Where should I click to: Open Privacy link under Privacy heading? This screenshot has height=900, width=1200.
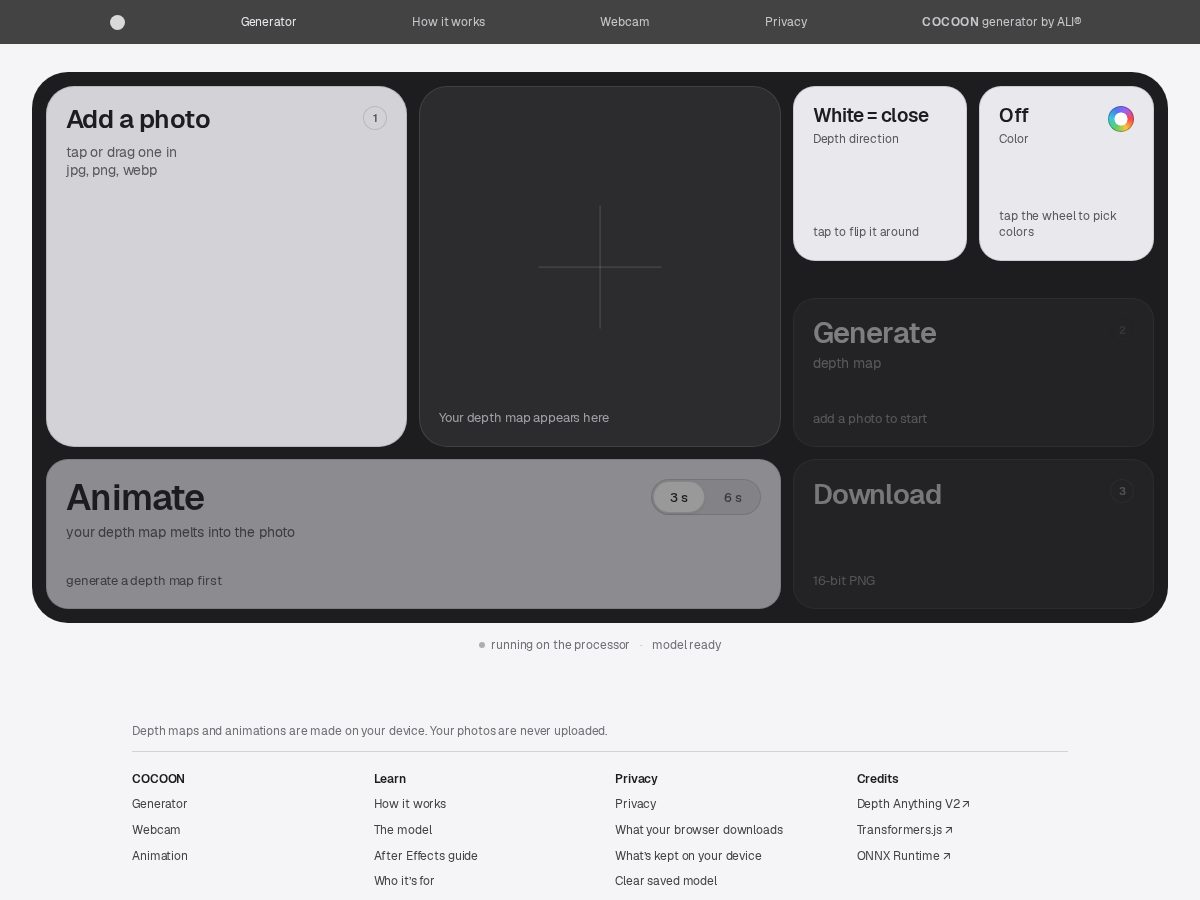pos(636,804)
